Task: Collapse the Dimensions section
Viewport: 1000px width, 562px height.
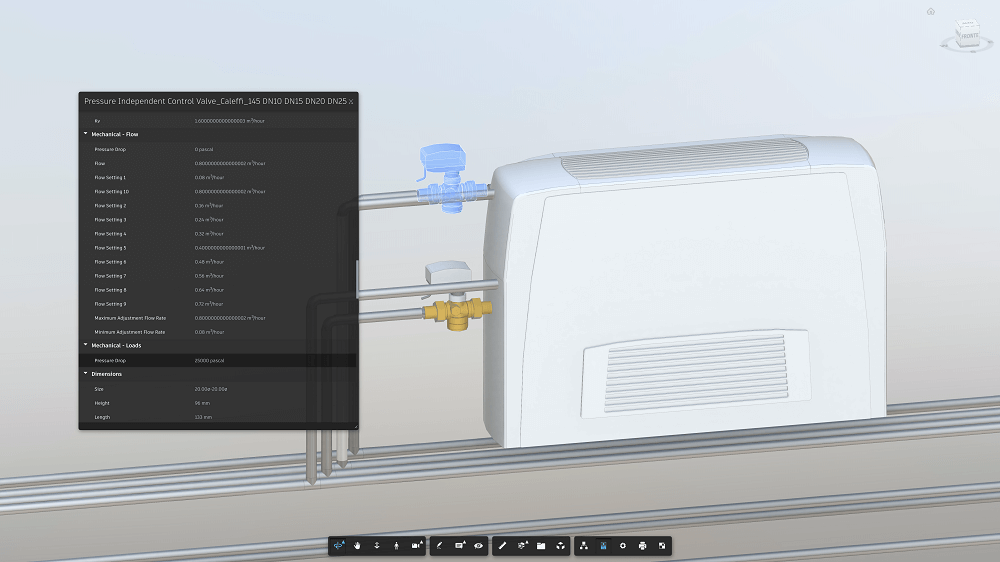Action: [x=85, y=374]
